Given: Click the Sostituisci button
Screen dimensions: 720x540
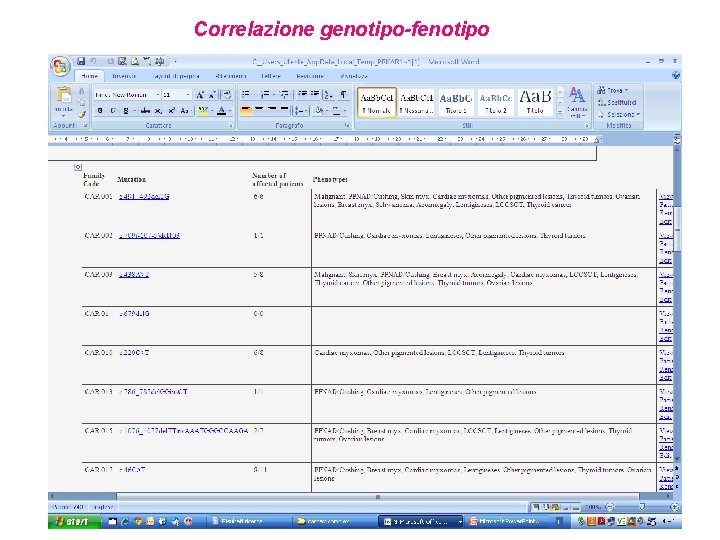Looking at the screenshot, I should click(x=617, y=102).
